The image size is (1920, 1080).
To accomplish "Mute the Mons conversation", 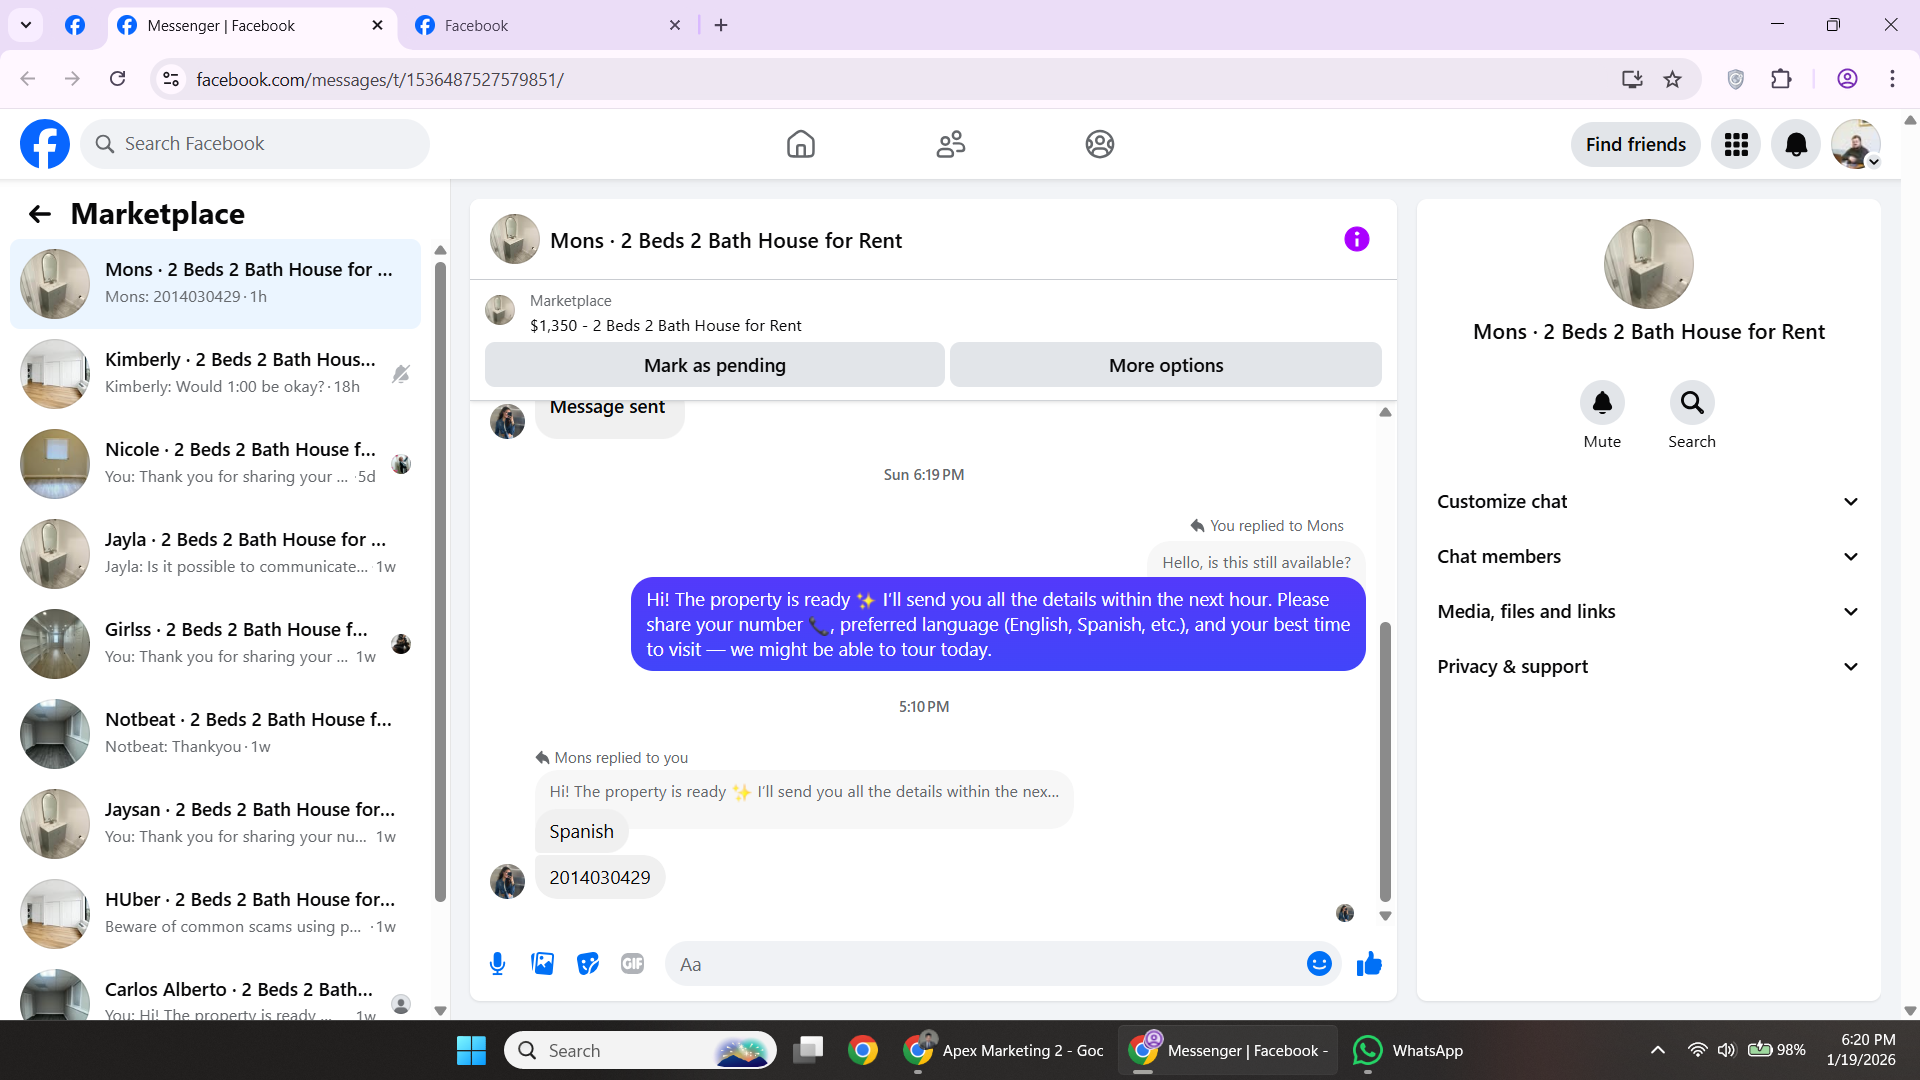I will tap(1601, 403).
